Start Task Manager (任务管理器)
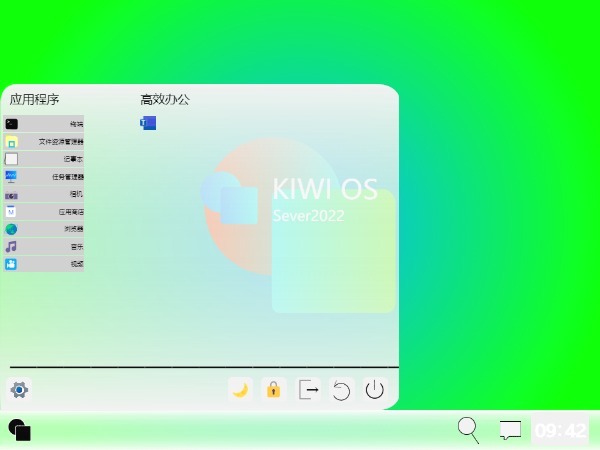This screenshot has height=450, width=600. coord(44,177)
